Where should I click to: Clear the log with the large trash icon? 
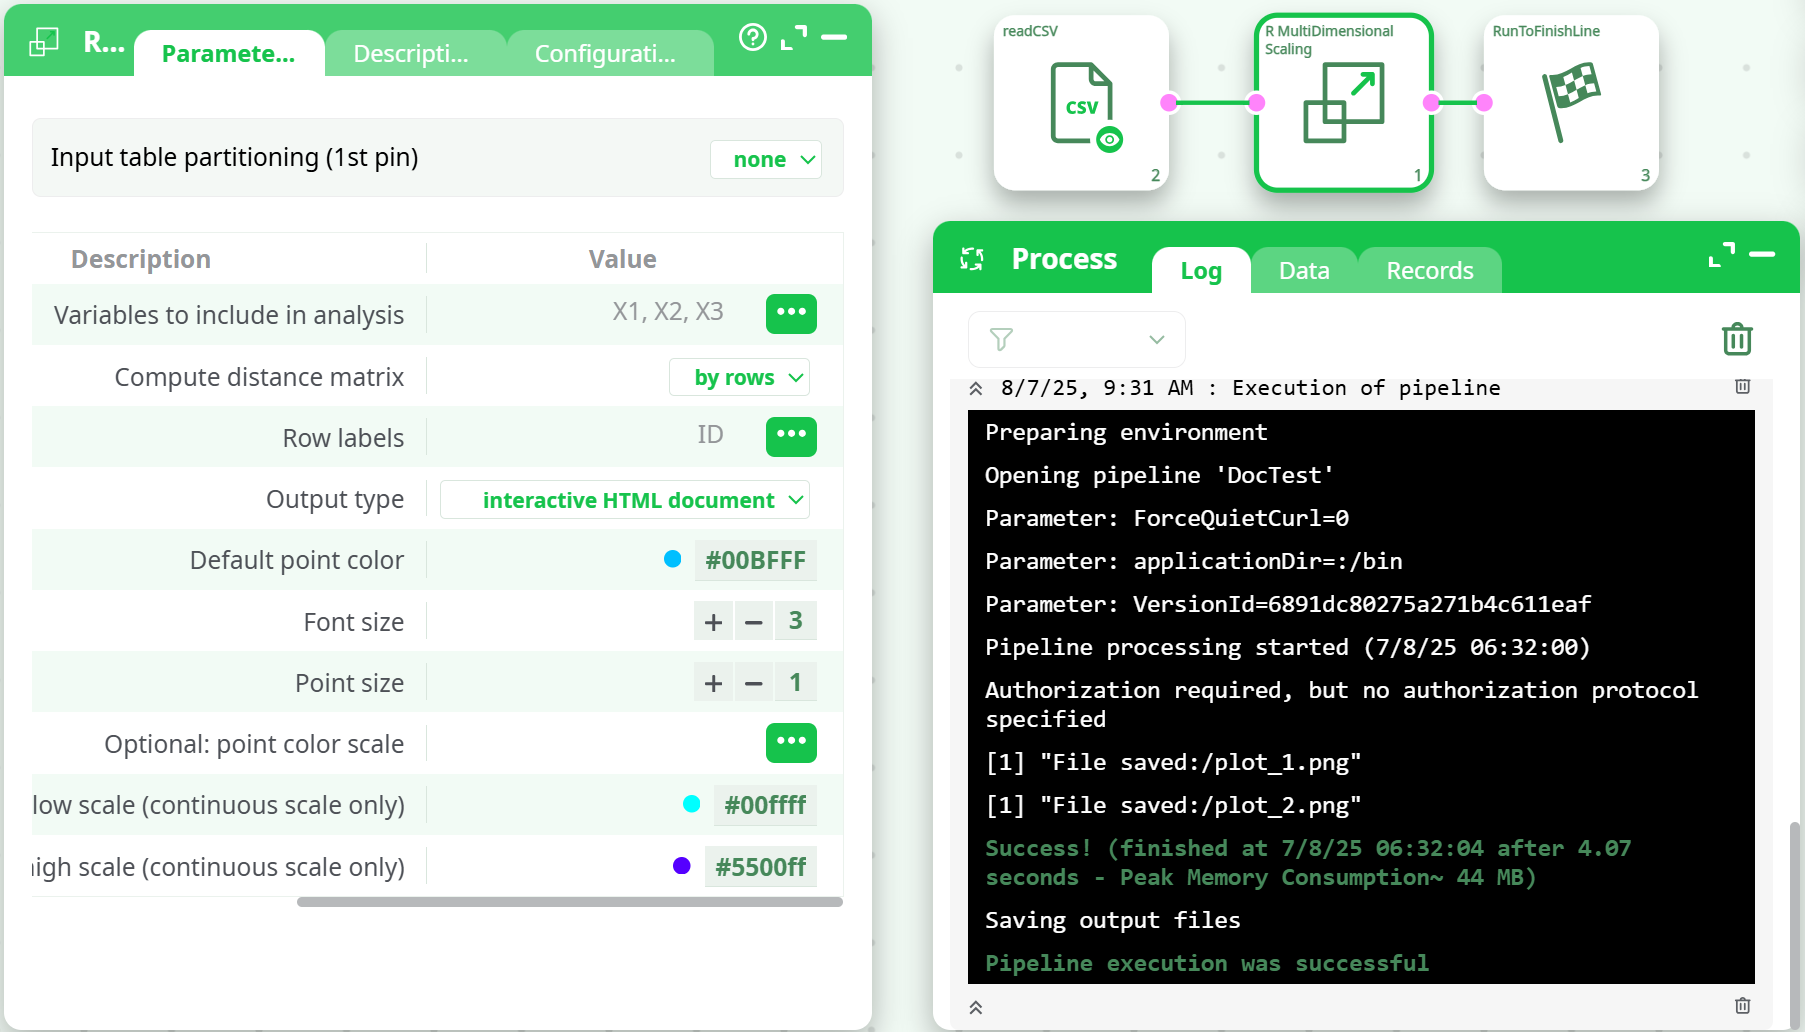[1737, 339]
